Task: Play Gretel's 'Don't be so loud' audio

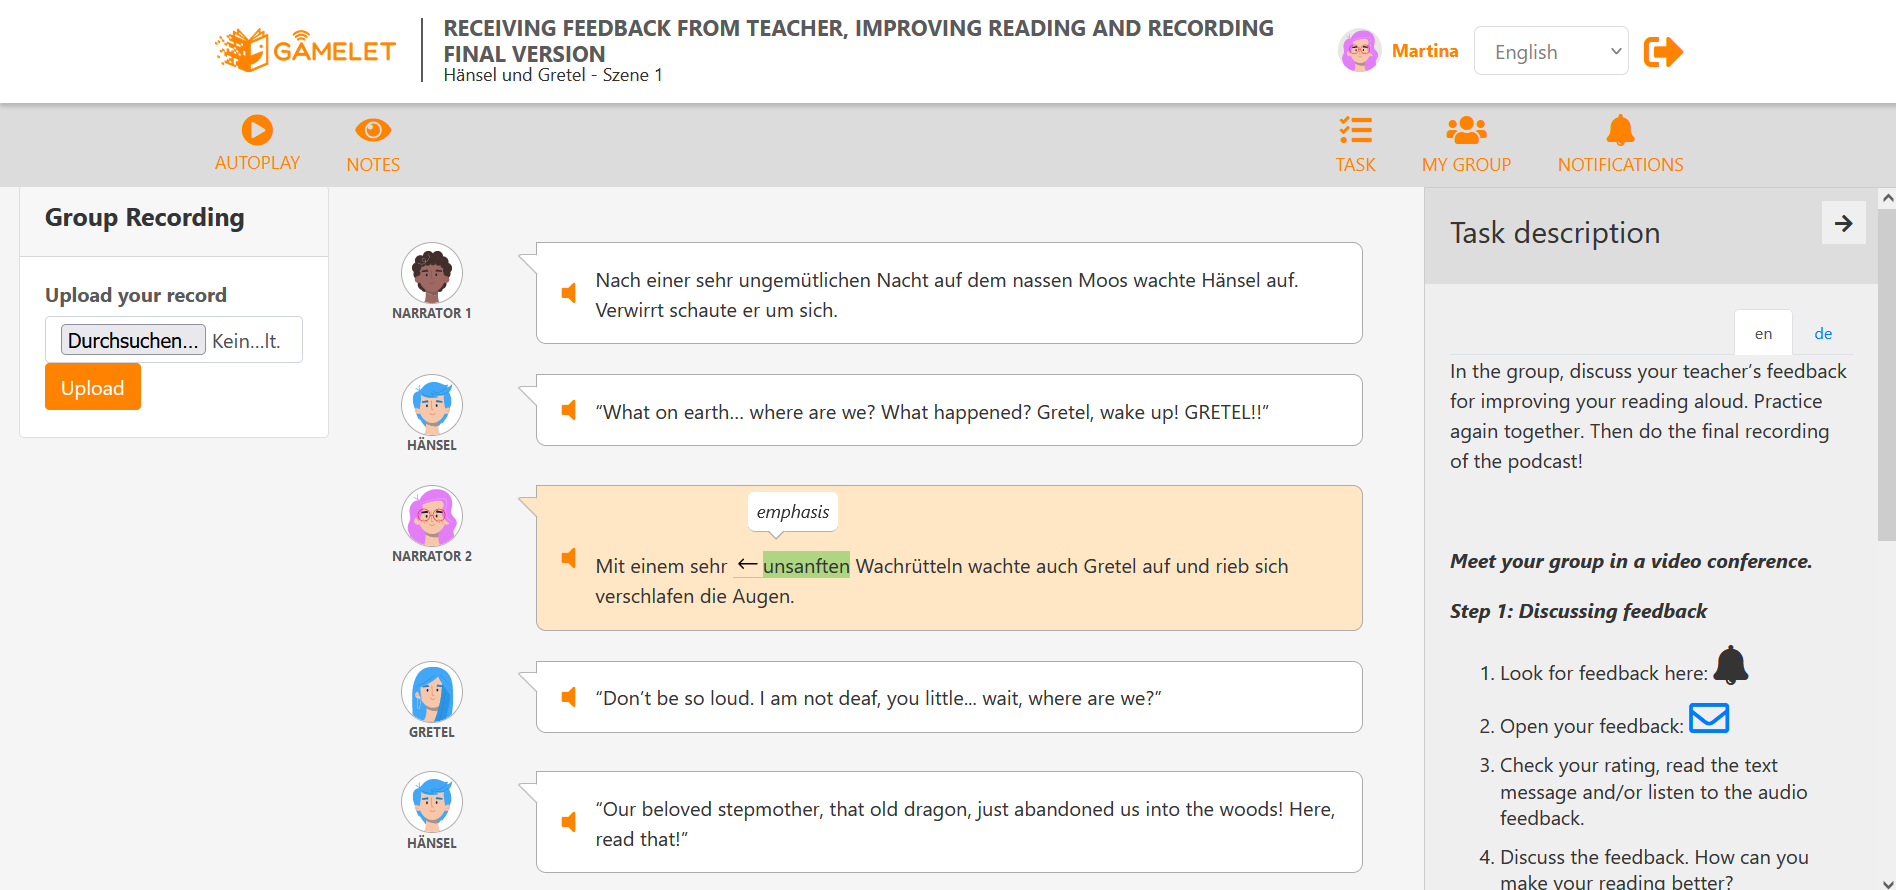Action: coord(569,697)
